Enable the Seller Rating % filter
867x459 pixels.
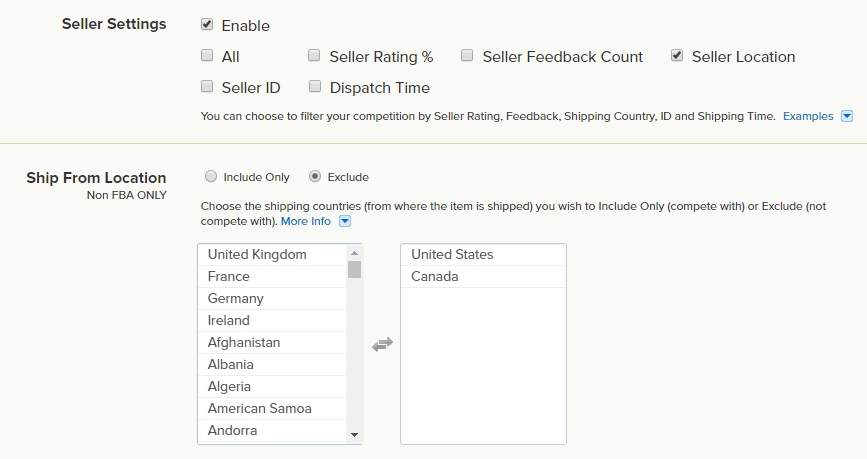point(314,56)
